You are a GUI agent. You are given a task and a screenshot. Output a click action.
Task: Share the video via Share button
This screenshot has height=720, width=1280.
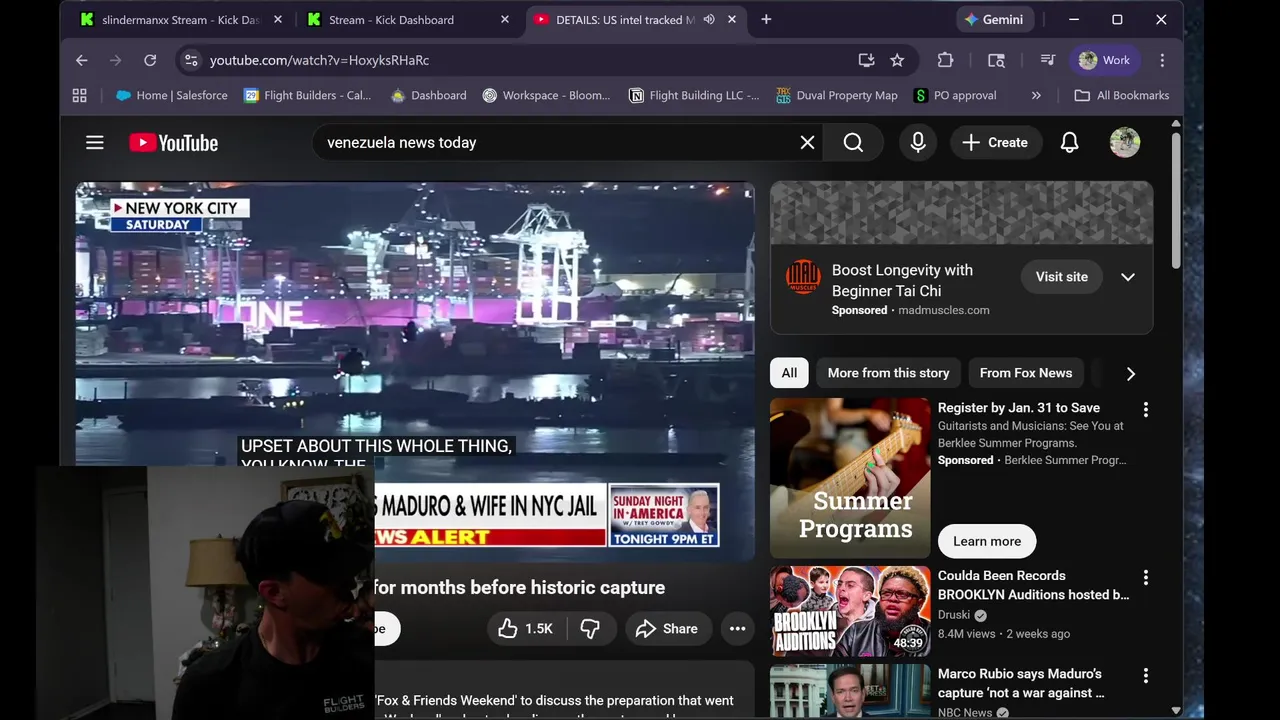point(667,628)
